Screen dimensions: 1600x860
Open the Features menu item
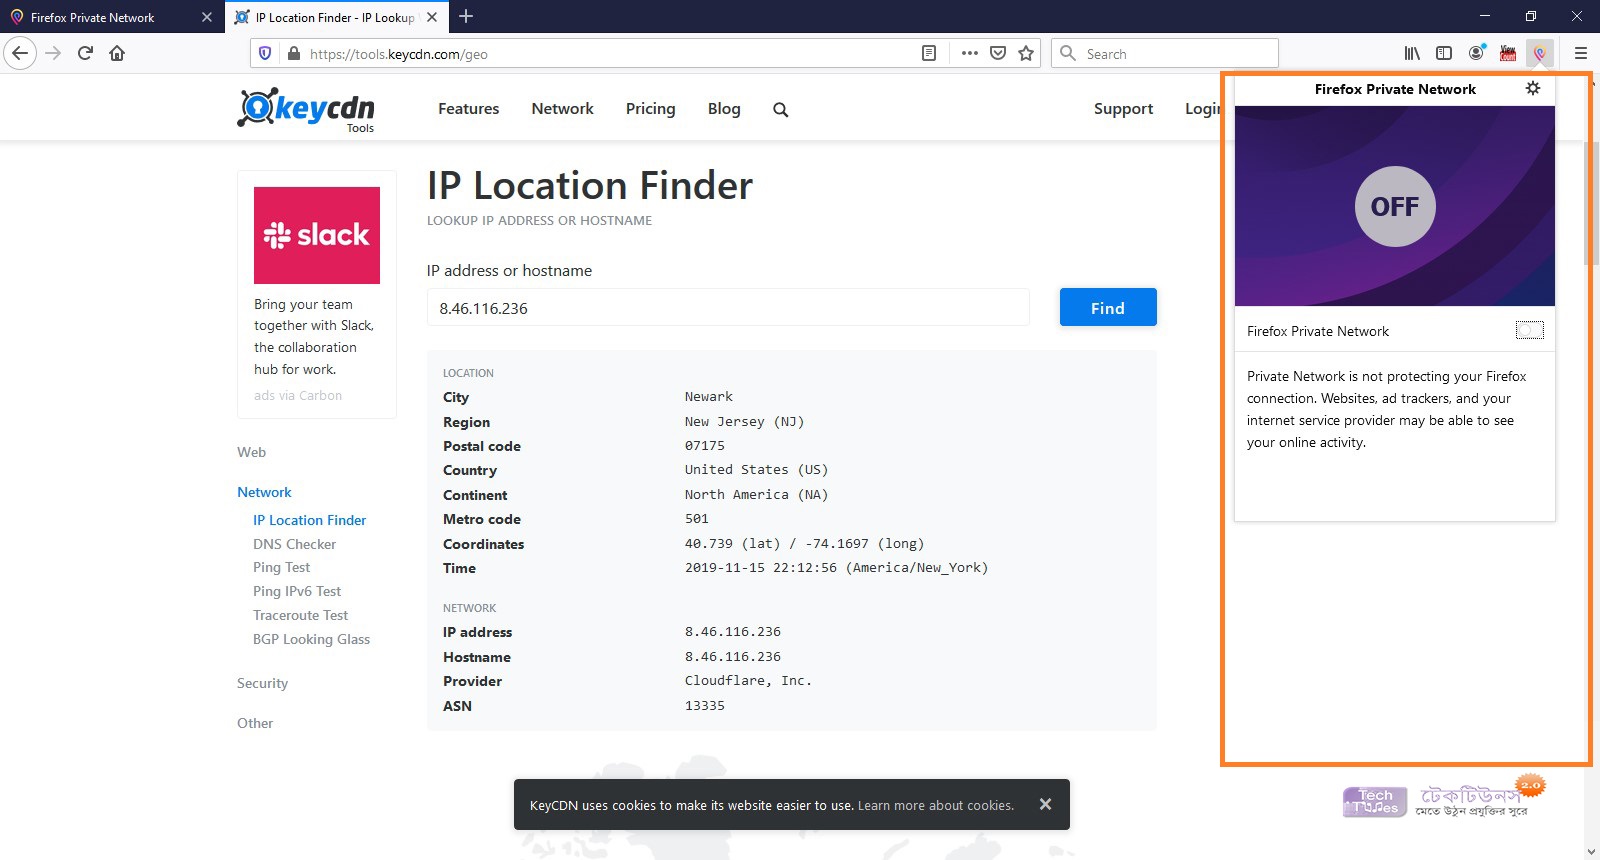click(x=468, y=108)
